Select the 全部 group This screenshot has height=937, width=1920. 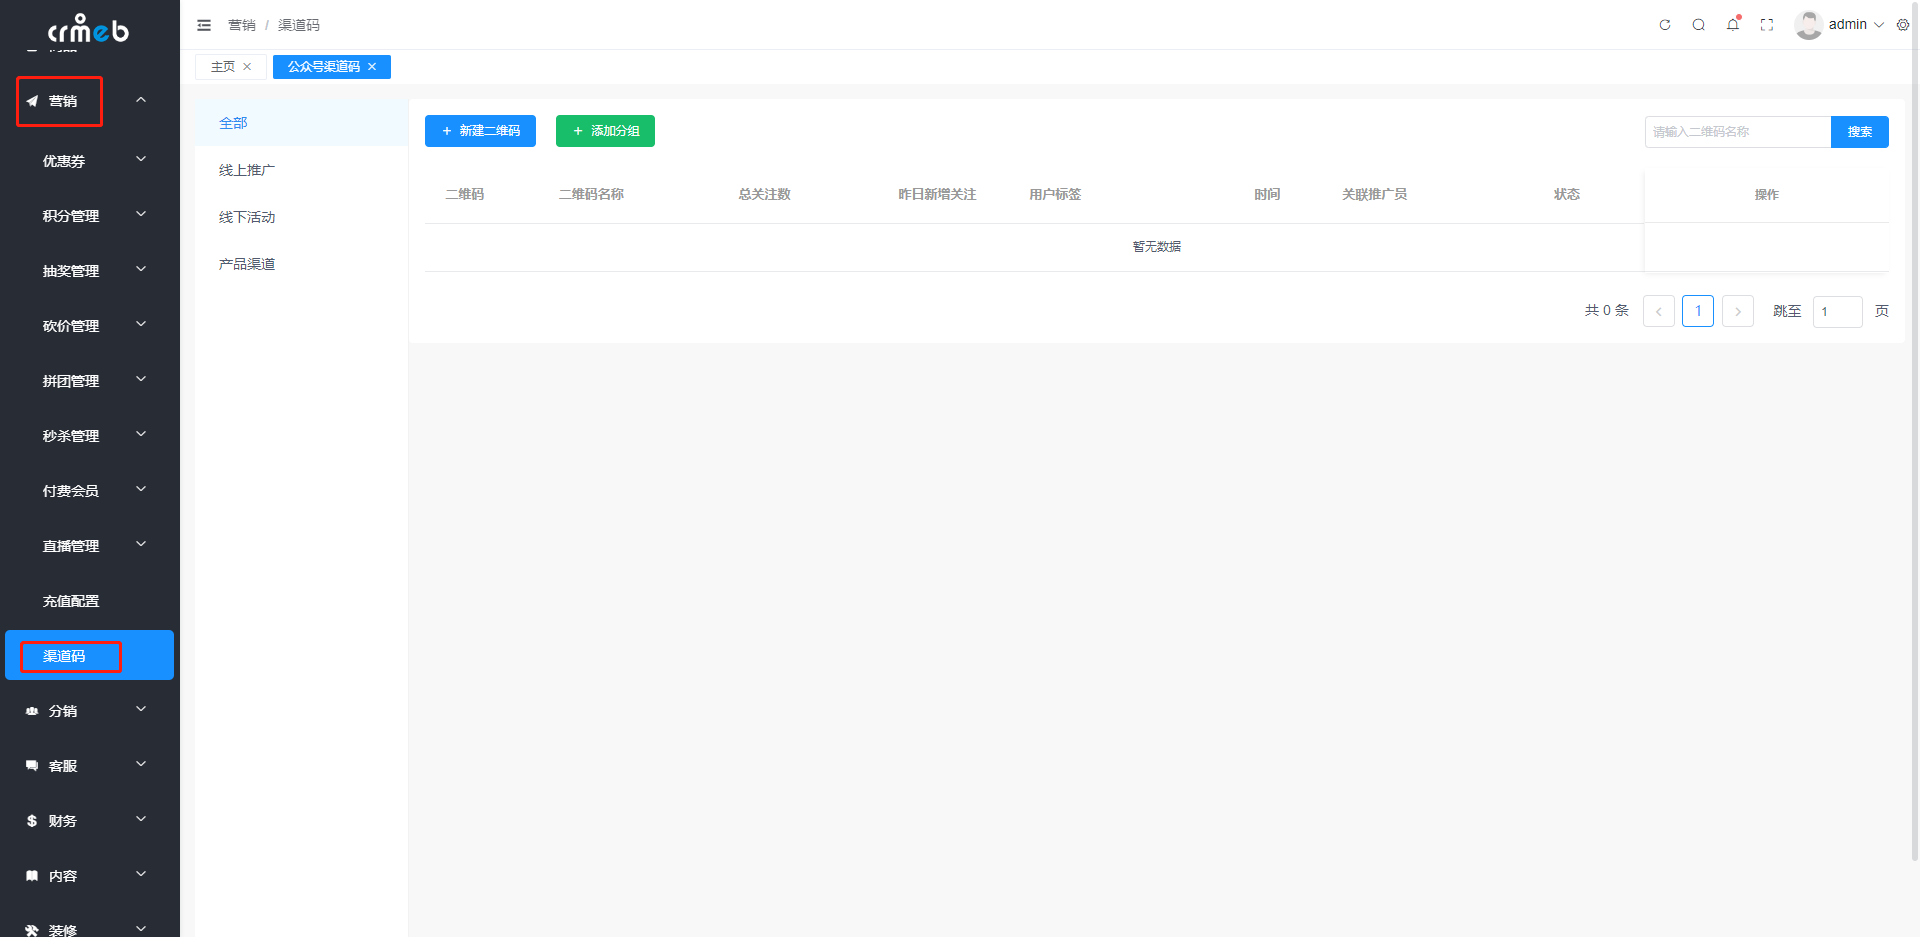(301, 123)
